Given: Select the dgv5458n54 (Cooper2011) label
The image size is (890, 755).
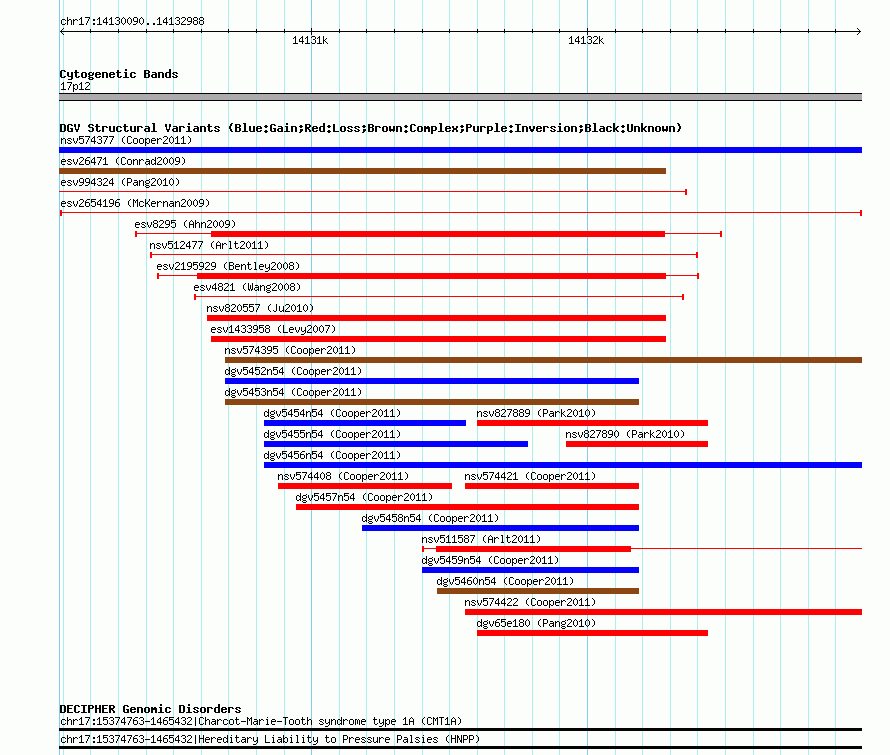Looking at the screenshot, I should tap(430, 518).
